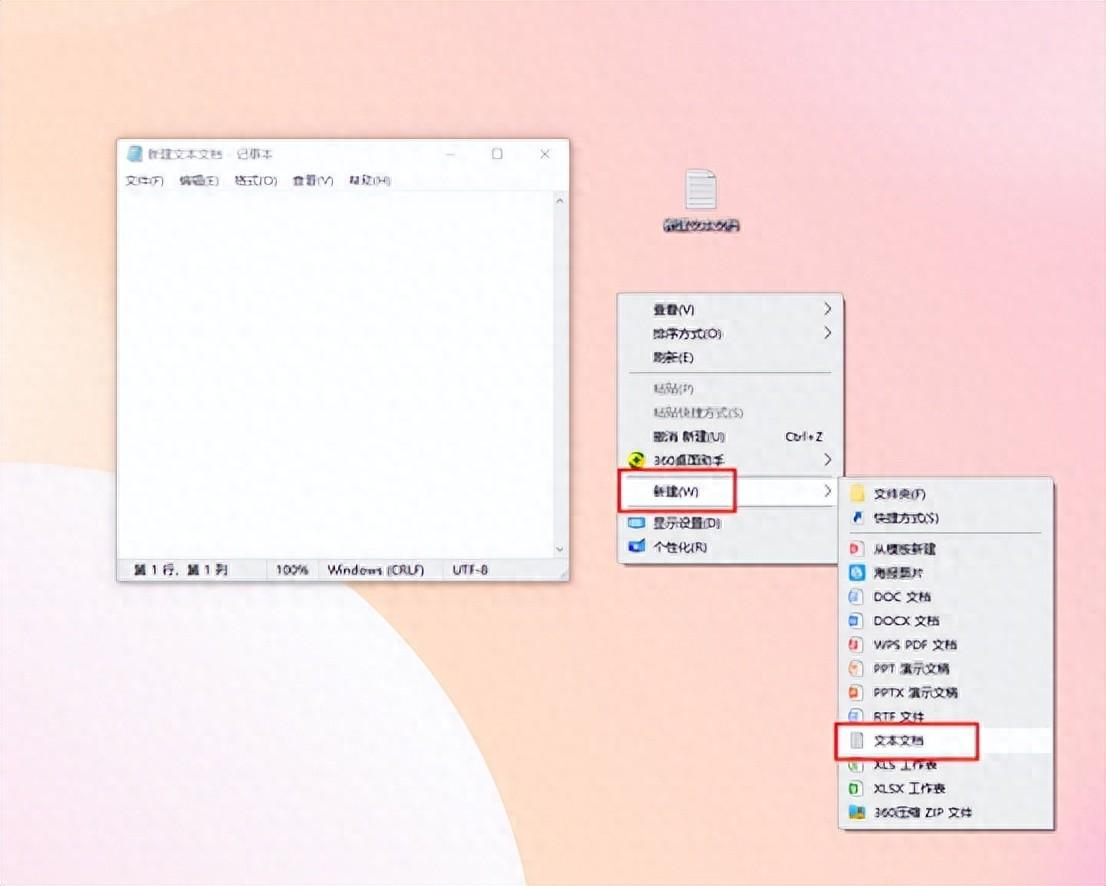The height and width of the screenshot is (886, 1106).
Task: Expand the 排序方式(O) submenu arrow
Action: [827, 333]
